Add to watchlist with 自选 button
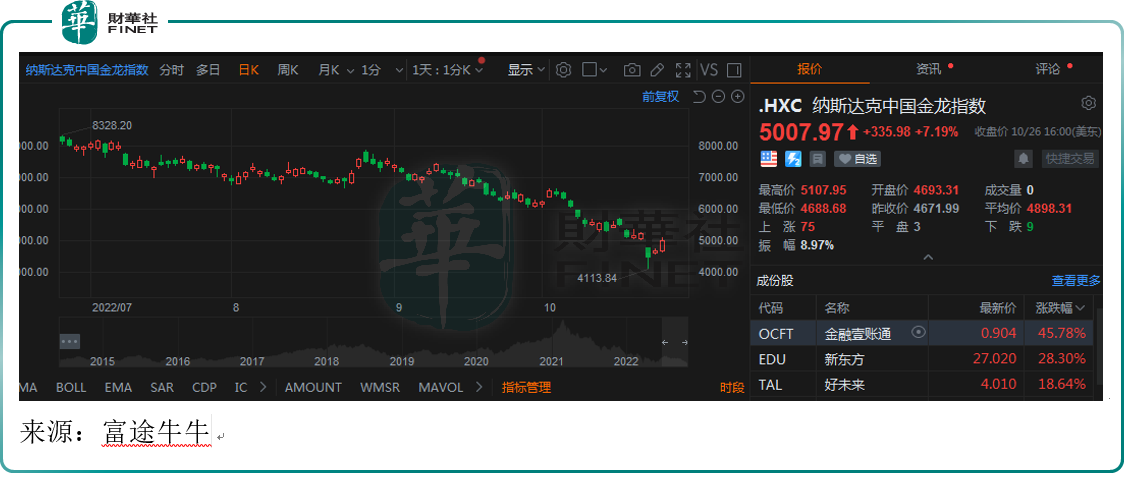1124x493 pixels. coord(857,158)
